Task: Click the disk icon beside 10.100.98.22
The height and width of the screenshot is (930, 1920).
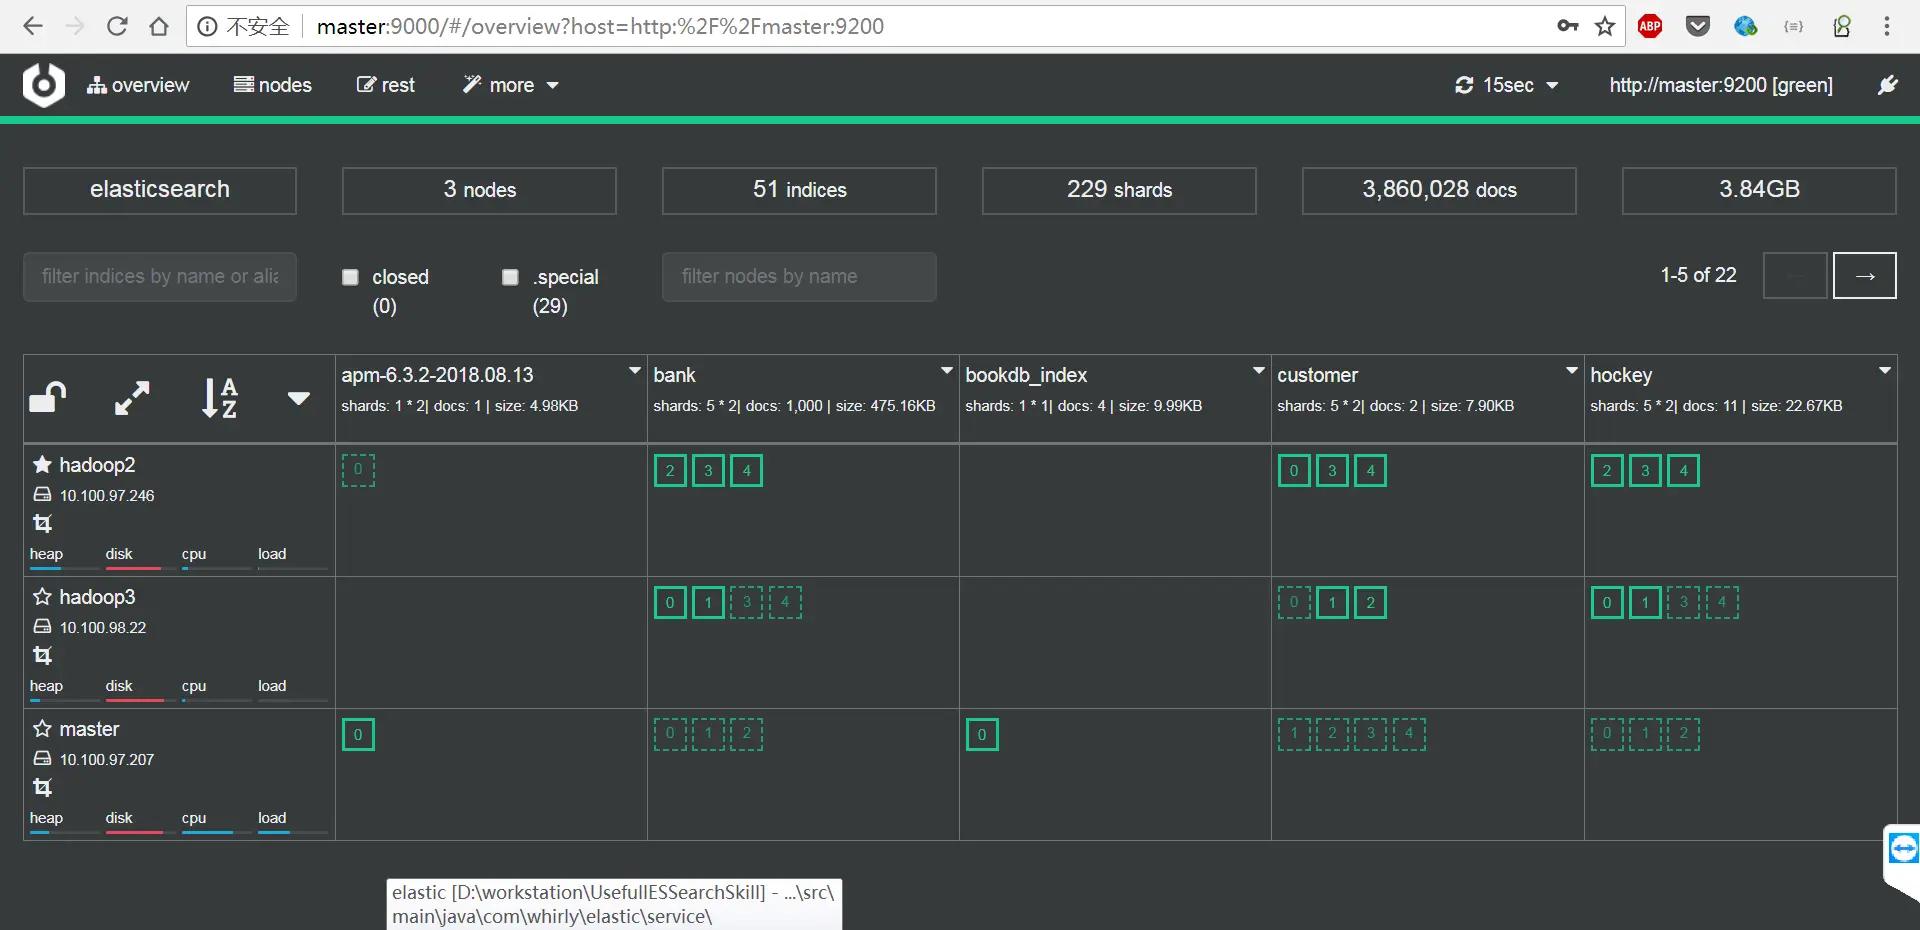Action: [42, 627]
